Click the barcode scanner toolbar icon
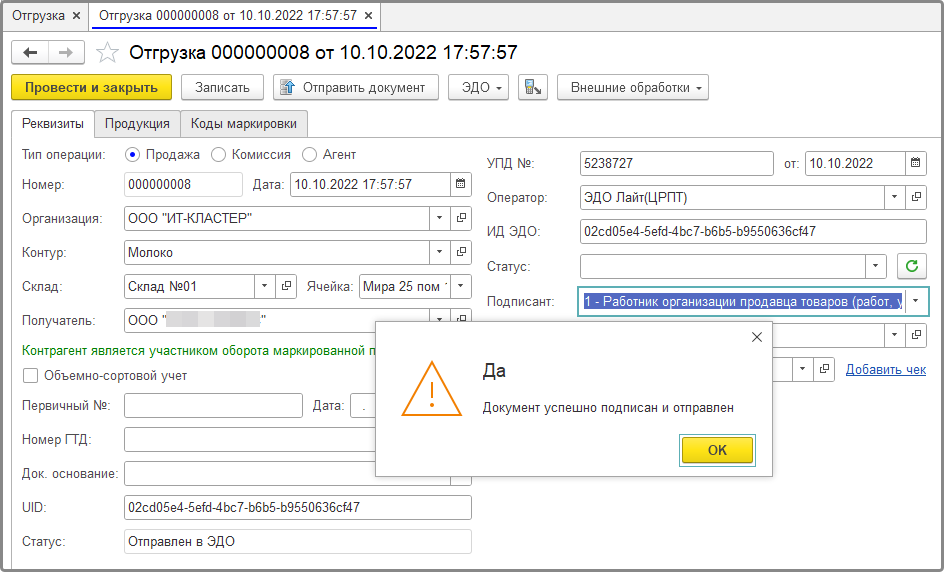Screen dimensions: 944x572 coord(533,87)
